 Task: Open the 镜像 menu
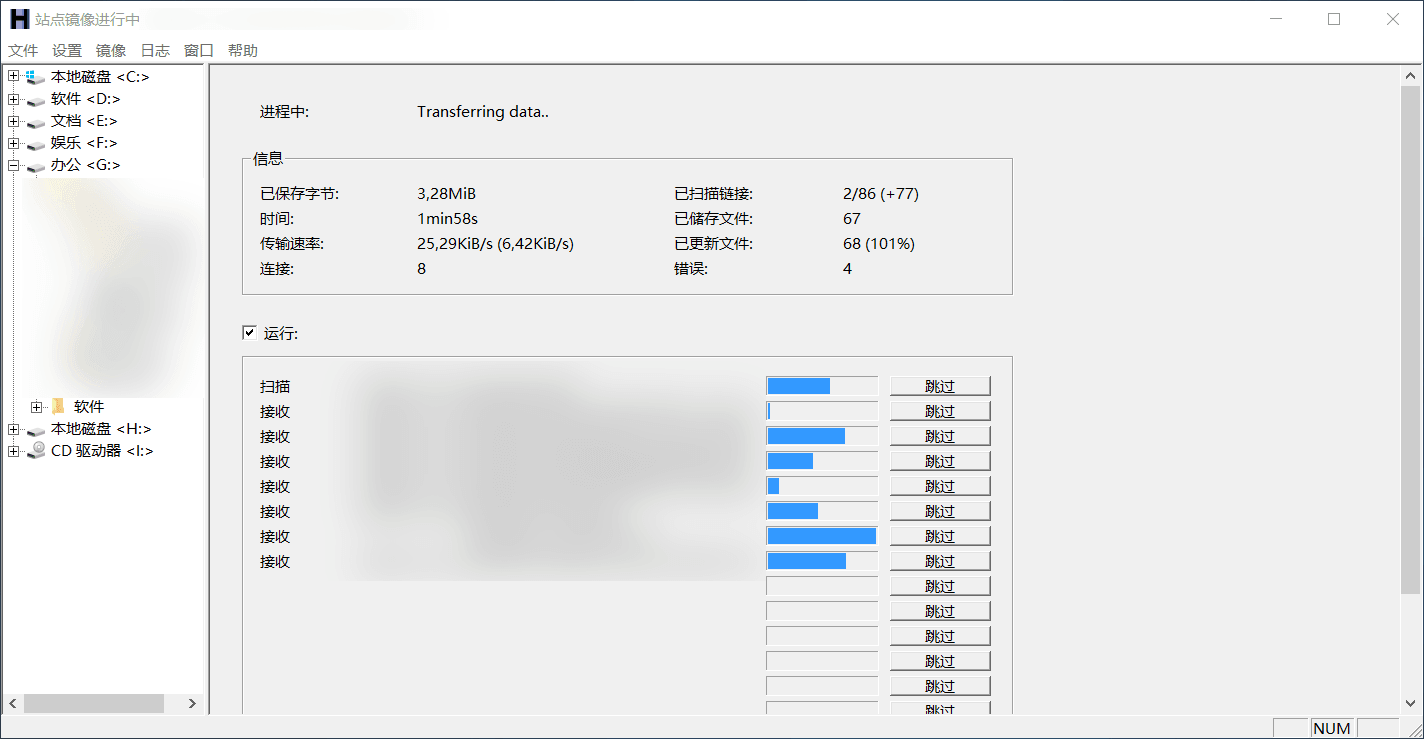[110, 49]
